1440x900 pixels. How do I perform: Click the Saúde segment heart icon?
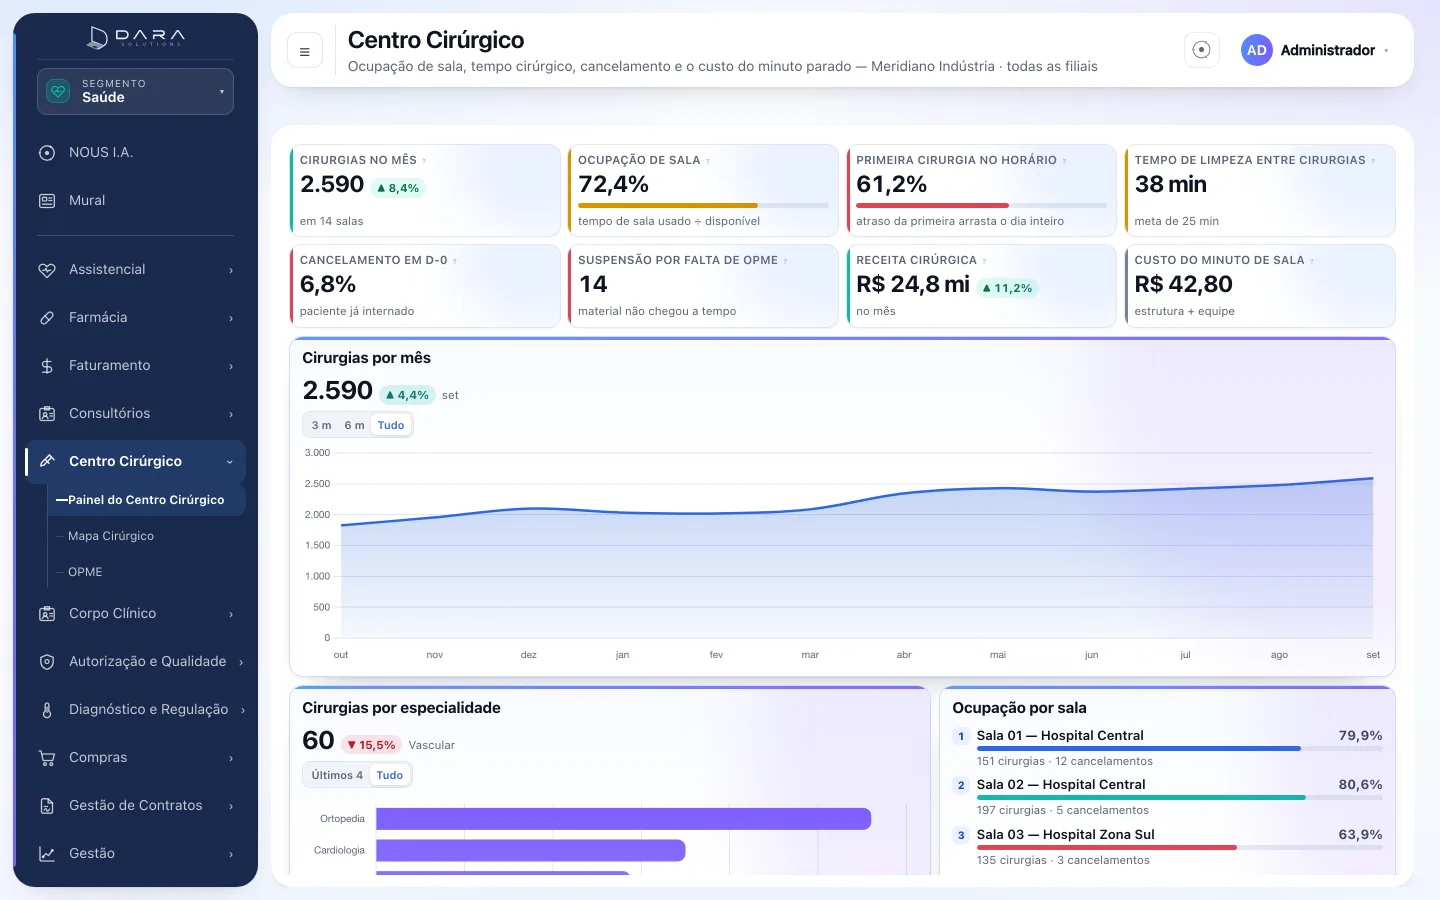pos(59,91)
